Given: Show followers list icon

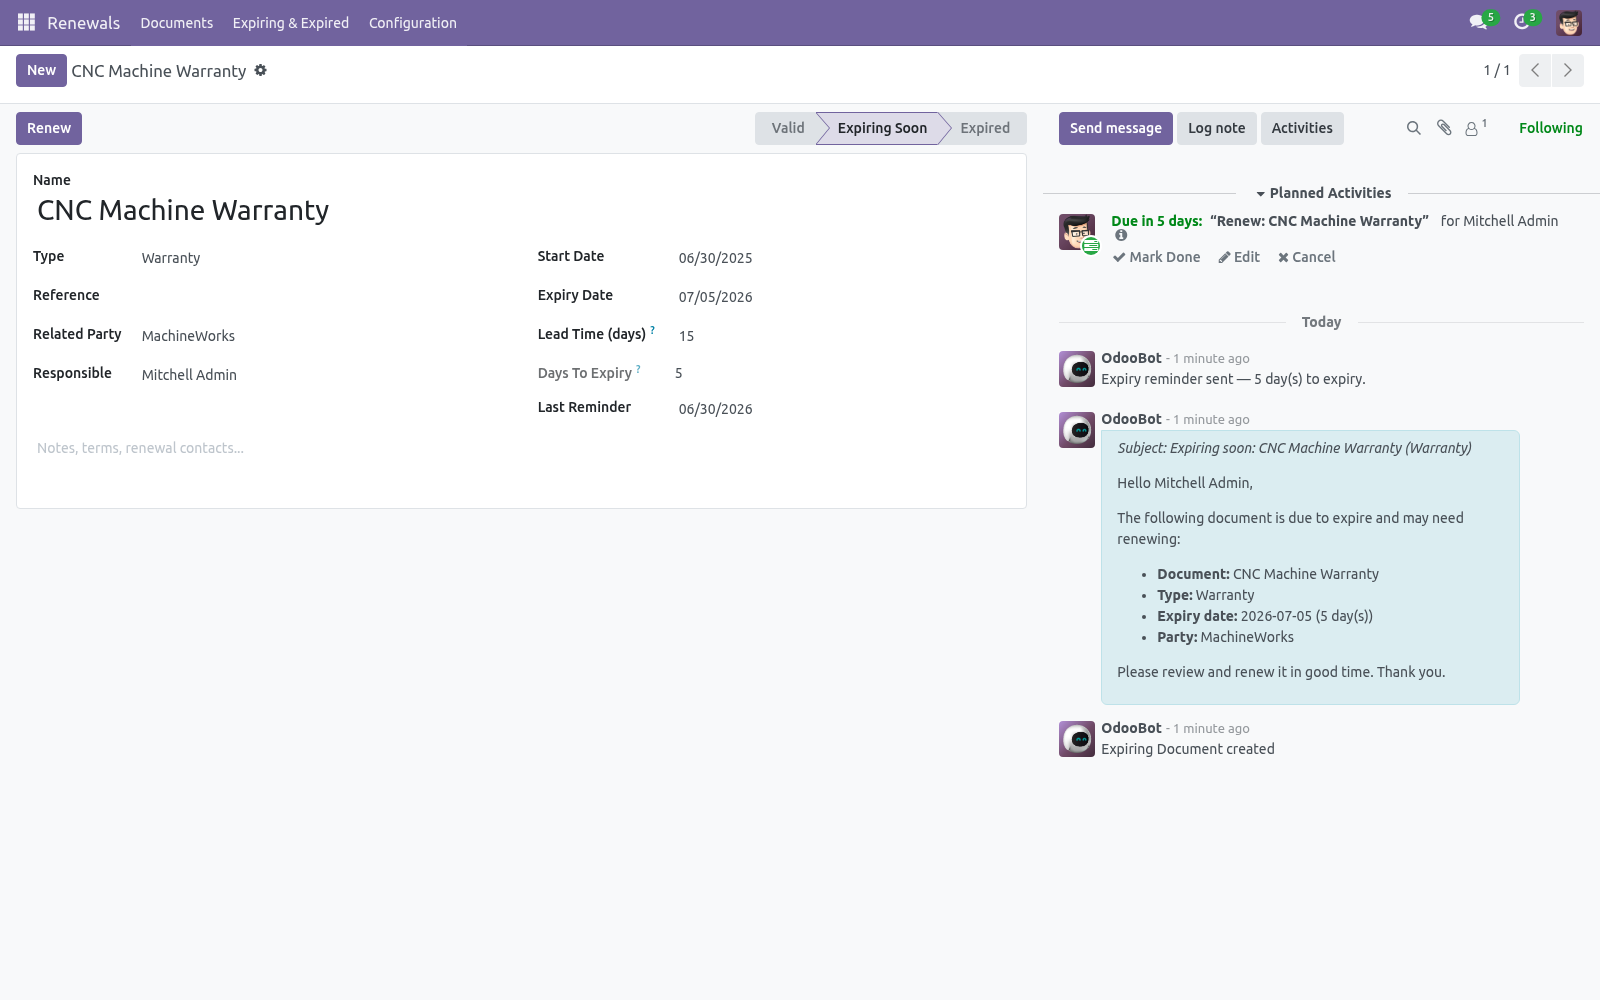Looking at the screenshot, I should (1475, 128).
